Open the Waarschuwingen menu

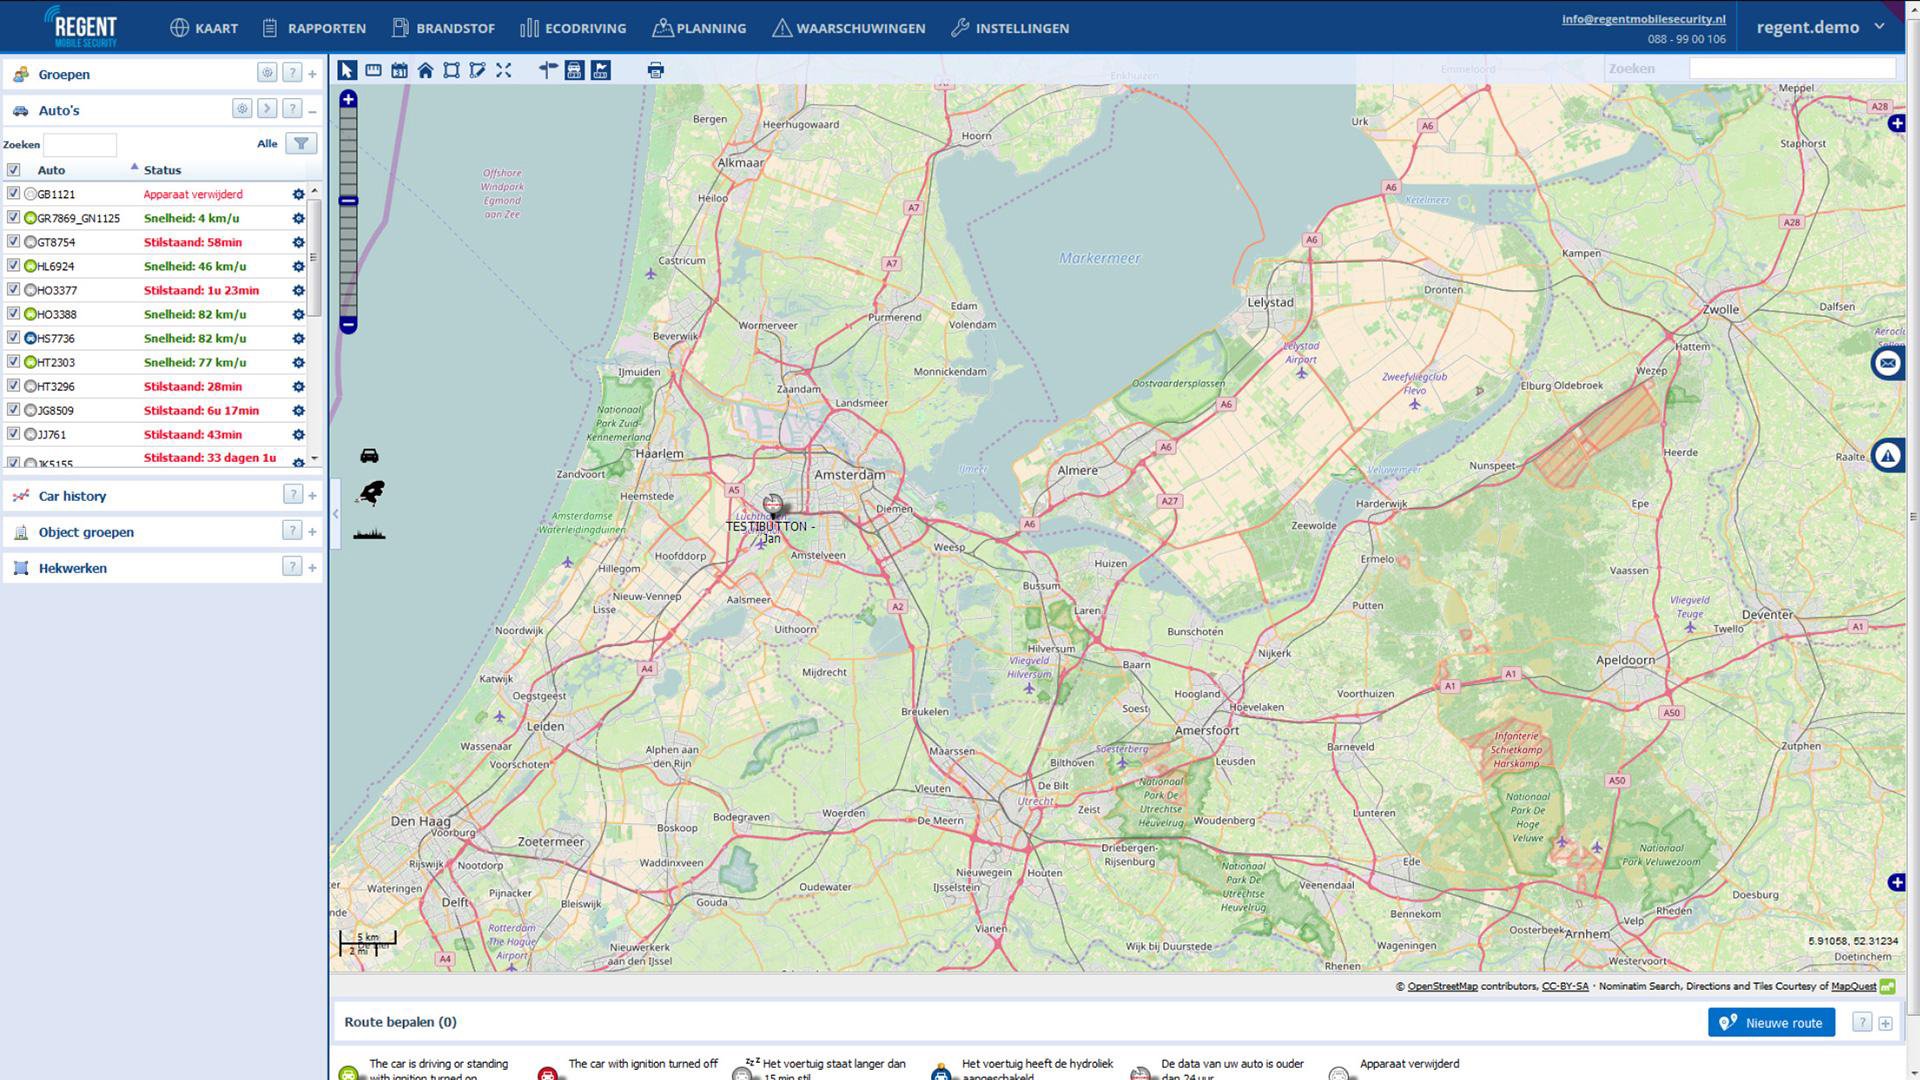848,28
